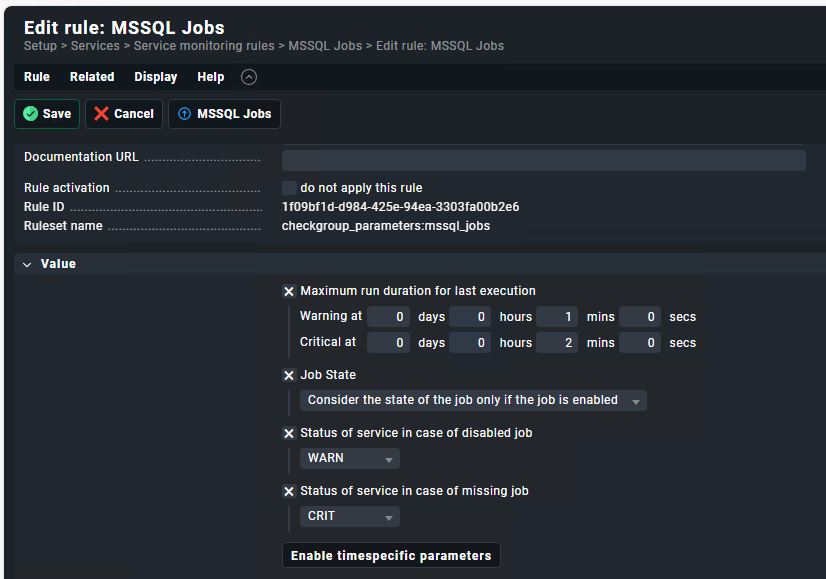The image size is (826, 579).
Task: Open the Job State consideration dropdown
Action: (x=473, y=400)
